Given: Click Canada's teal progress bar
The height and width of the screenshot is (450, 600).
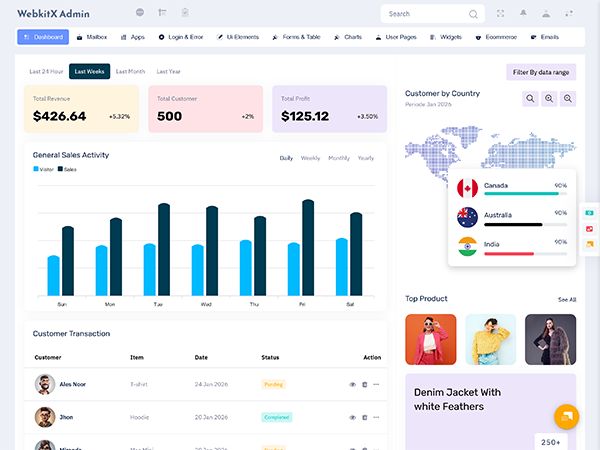Looking at the screenshot, I should click(518, 194).
